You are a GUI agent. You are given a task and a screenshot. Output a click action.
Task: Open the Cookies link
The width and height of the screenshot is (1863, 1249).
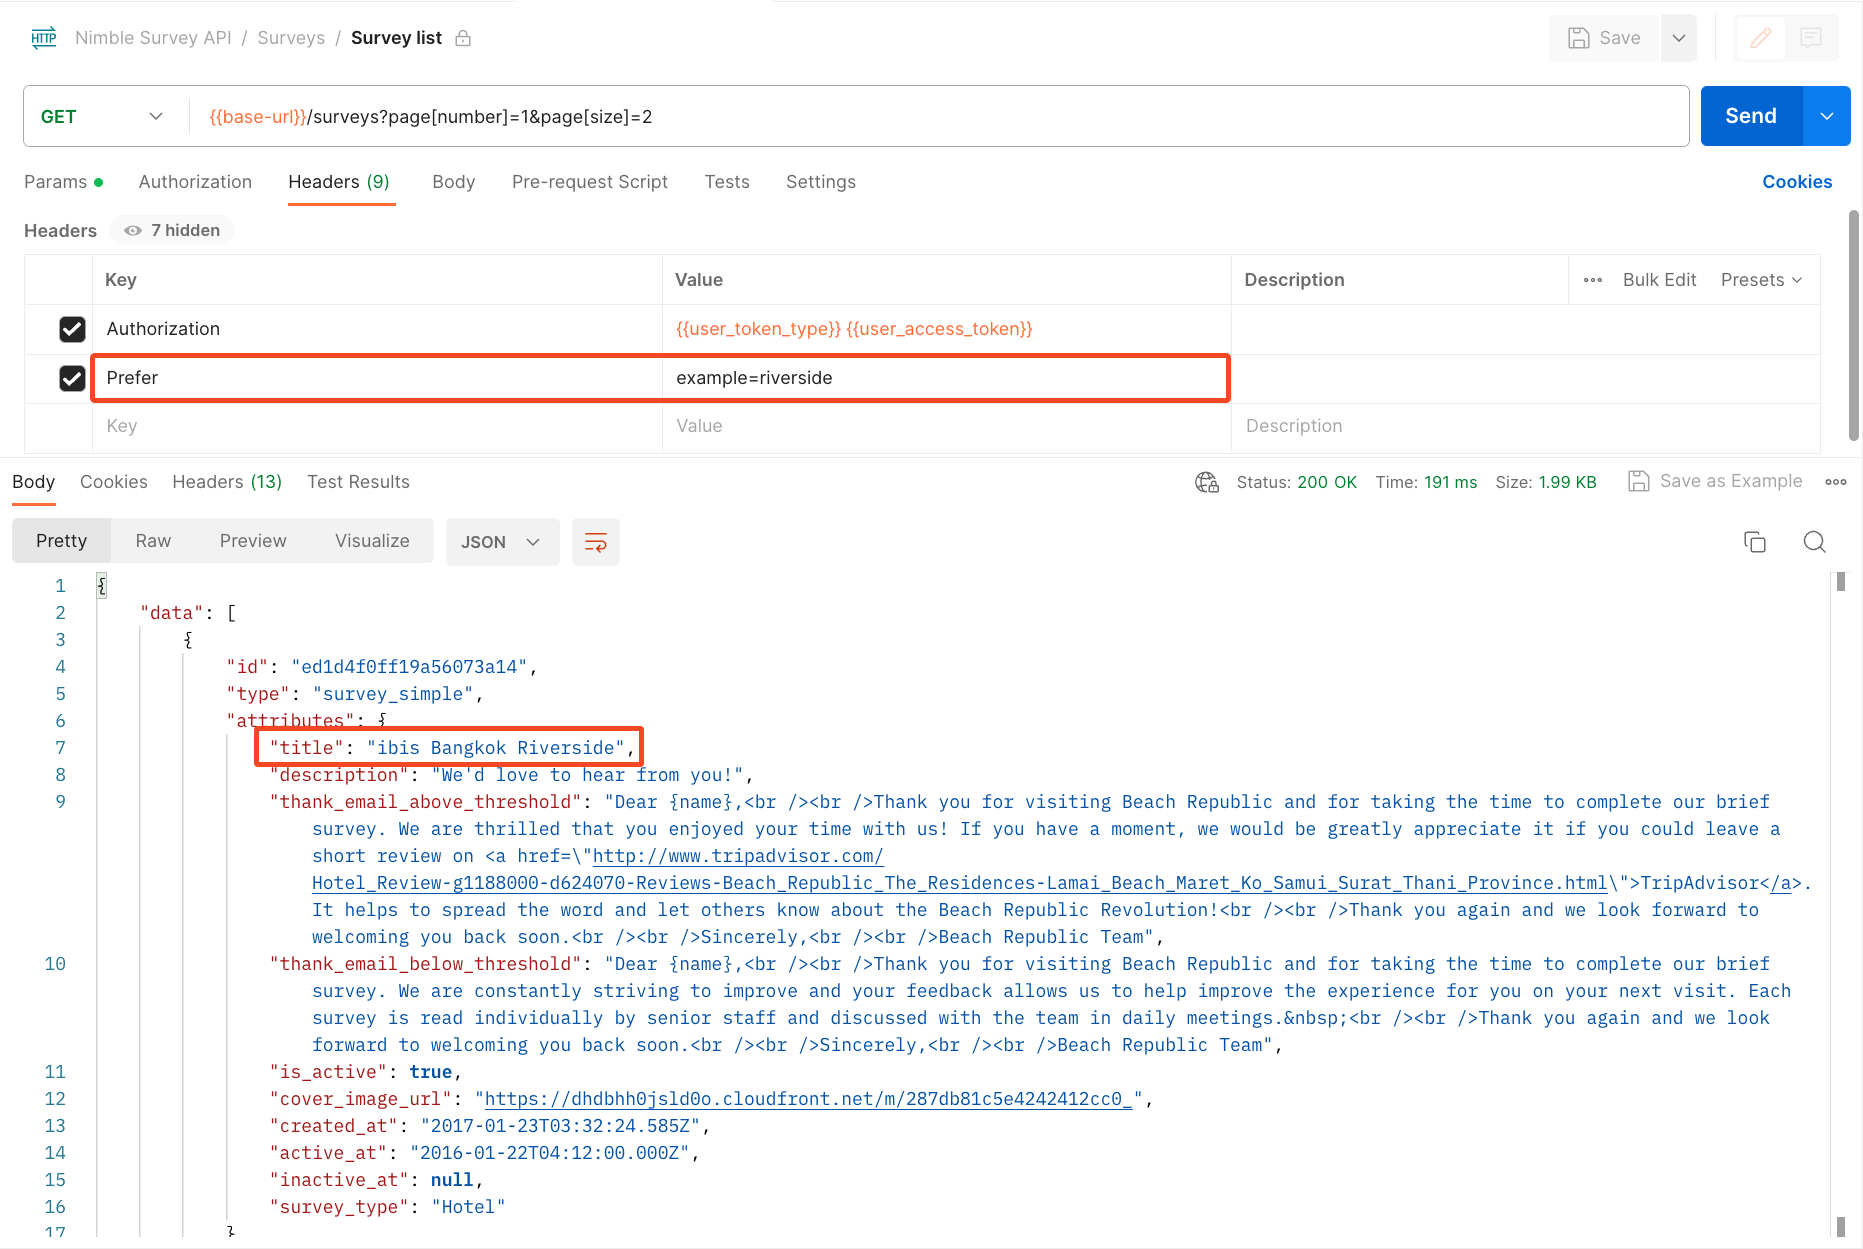coord(1796,182)
